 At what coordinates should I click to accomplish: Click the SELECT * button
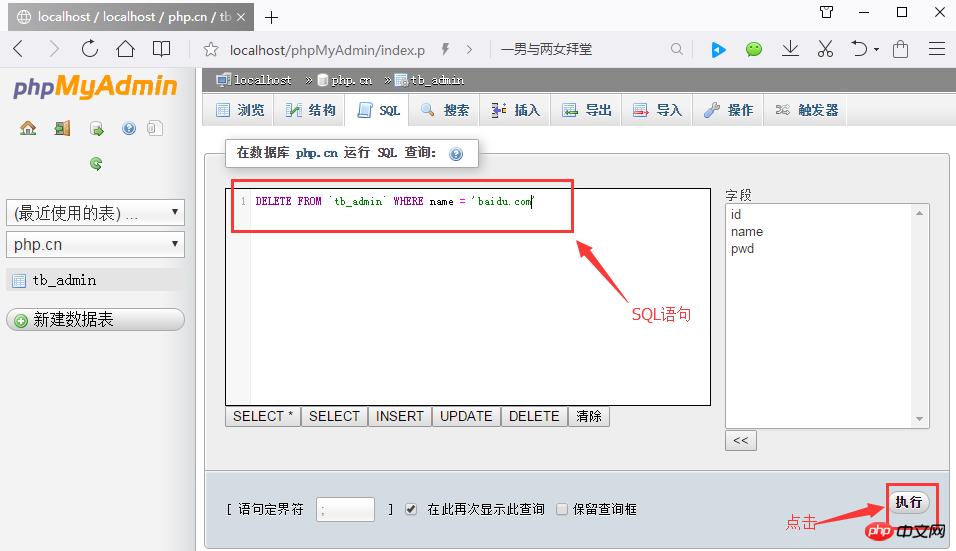click(x=263, y=416)
